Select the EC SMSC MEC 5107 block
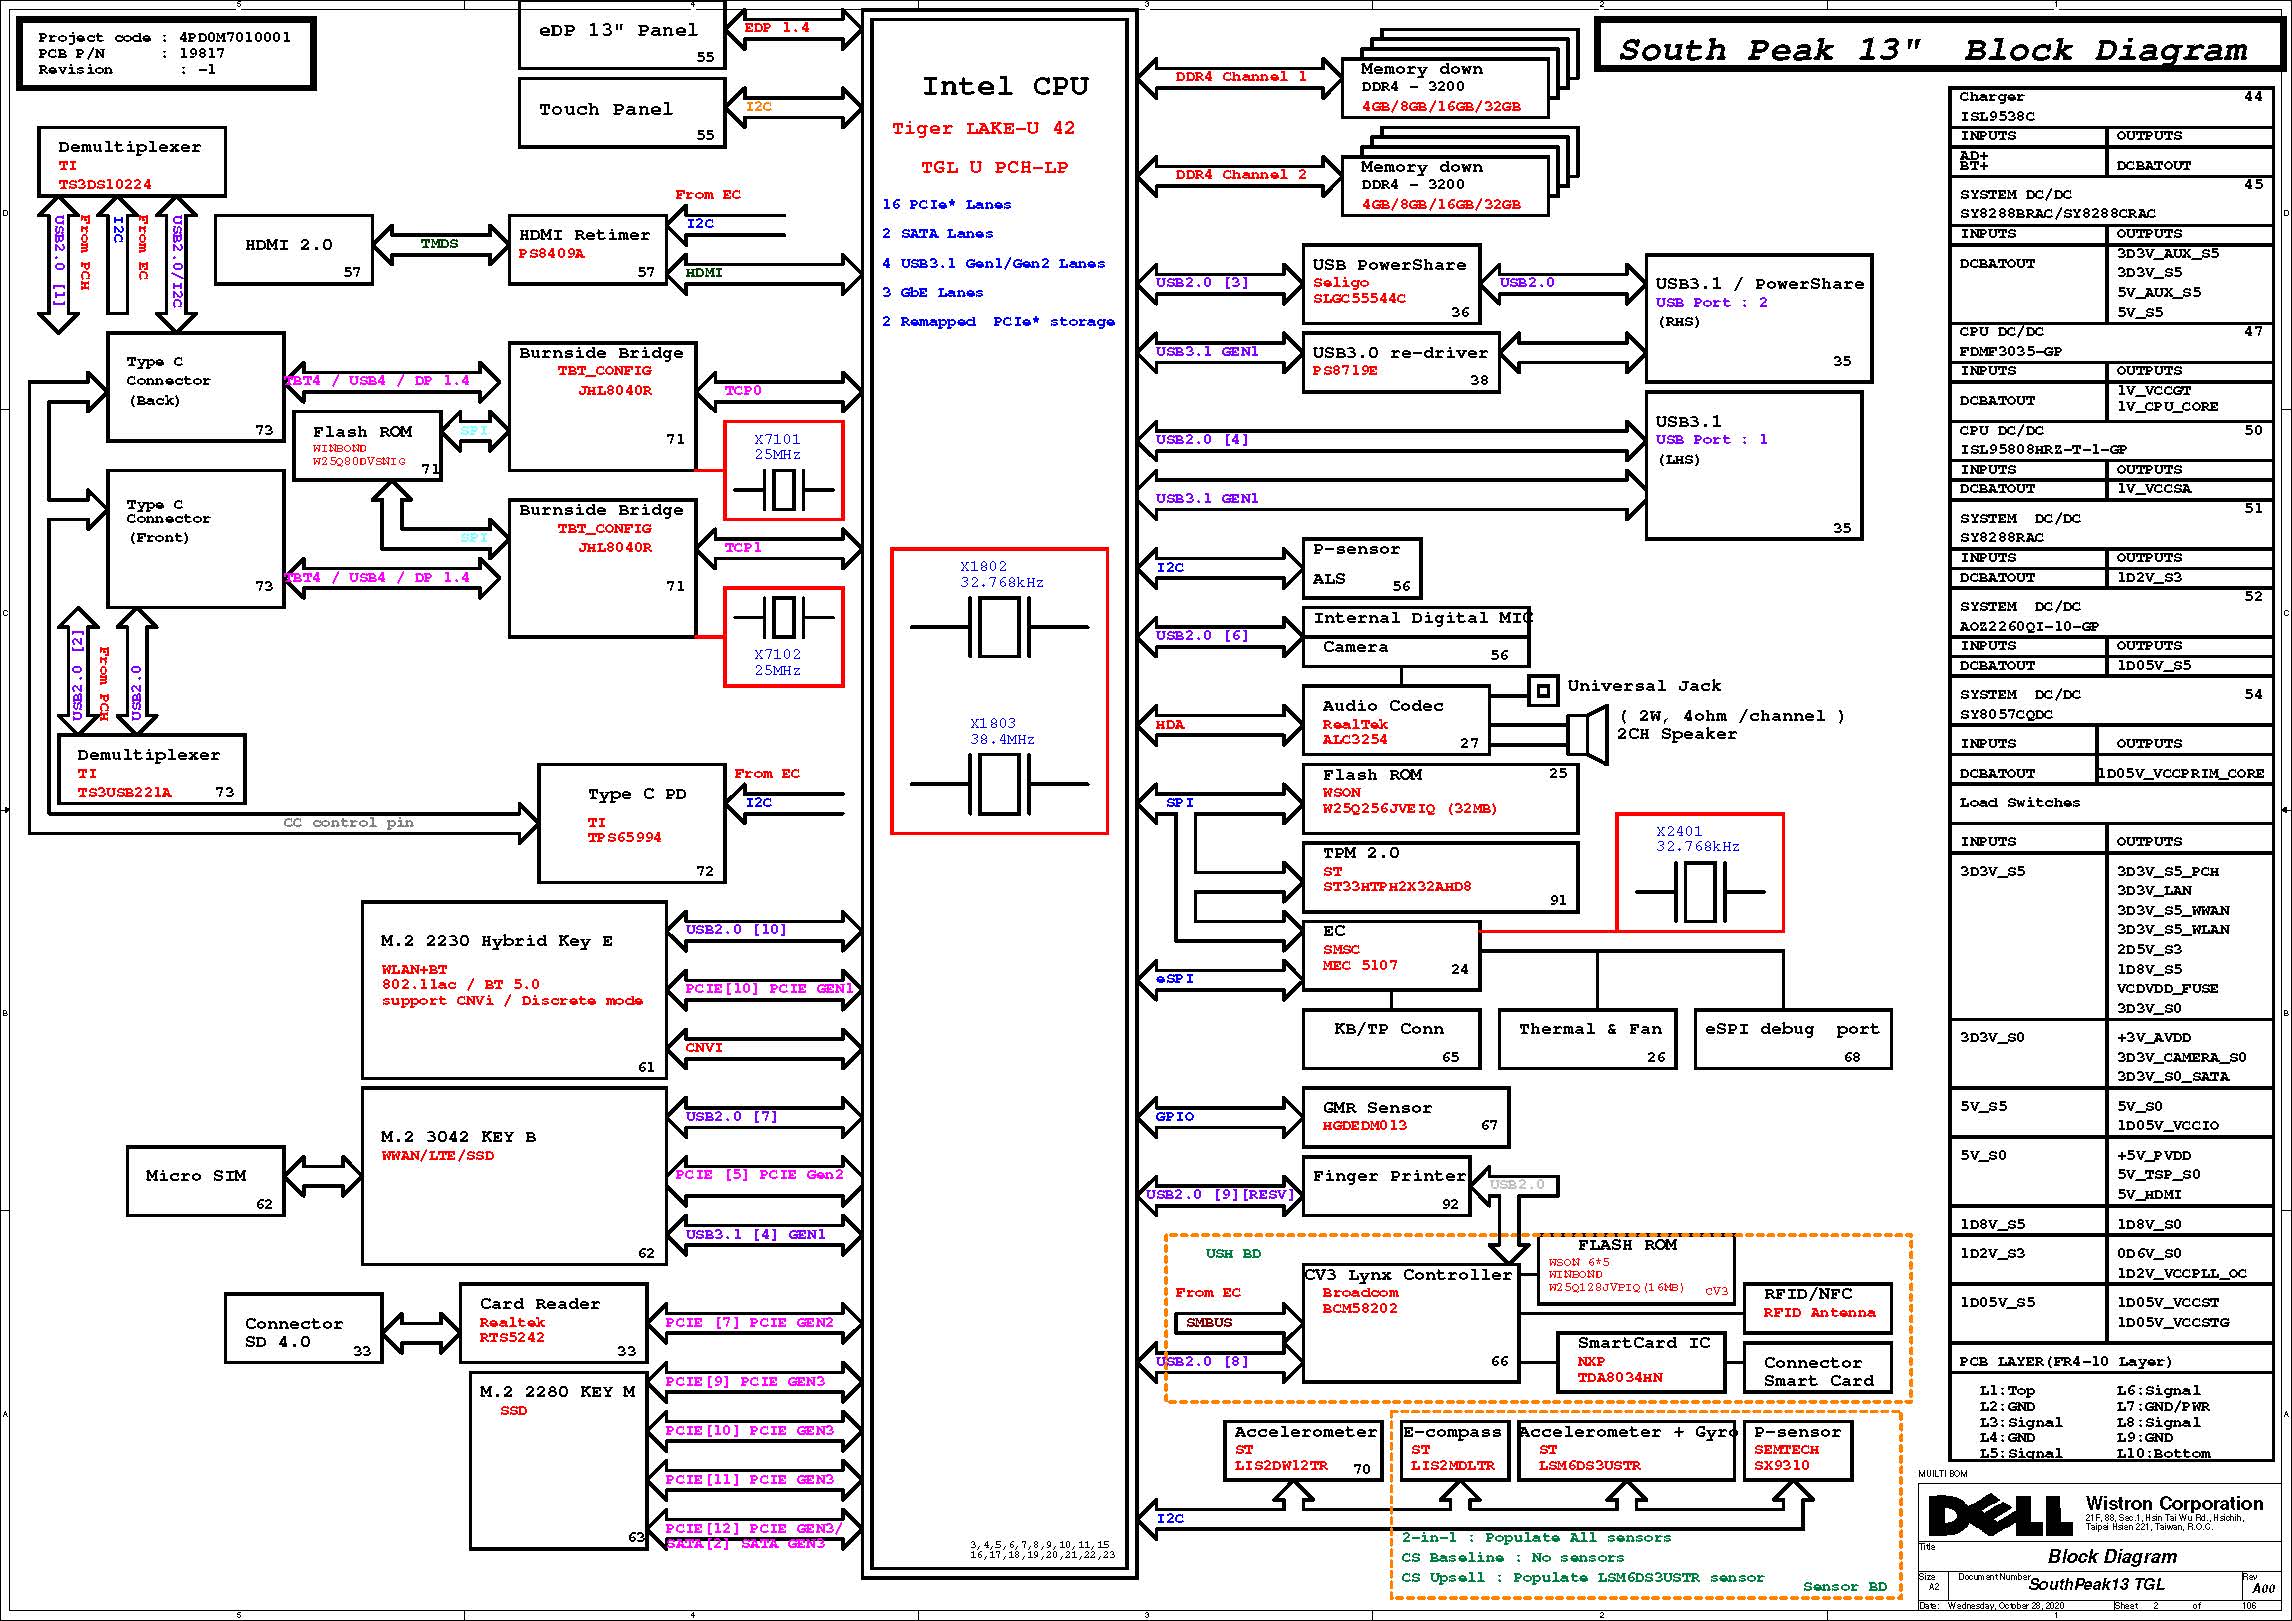 (1390, 955)
